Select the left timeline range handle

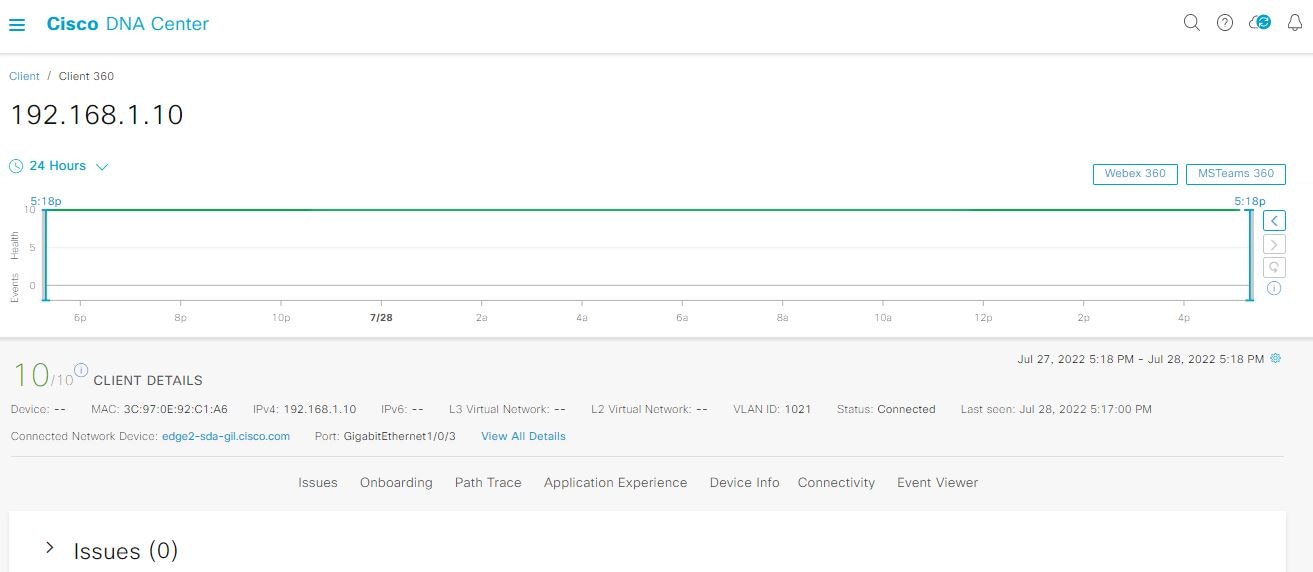coord(45,253)
